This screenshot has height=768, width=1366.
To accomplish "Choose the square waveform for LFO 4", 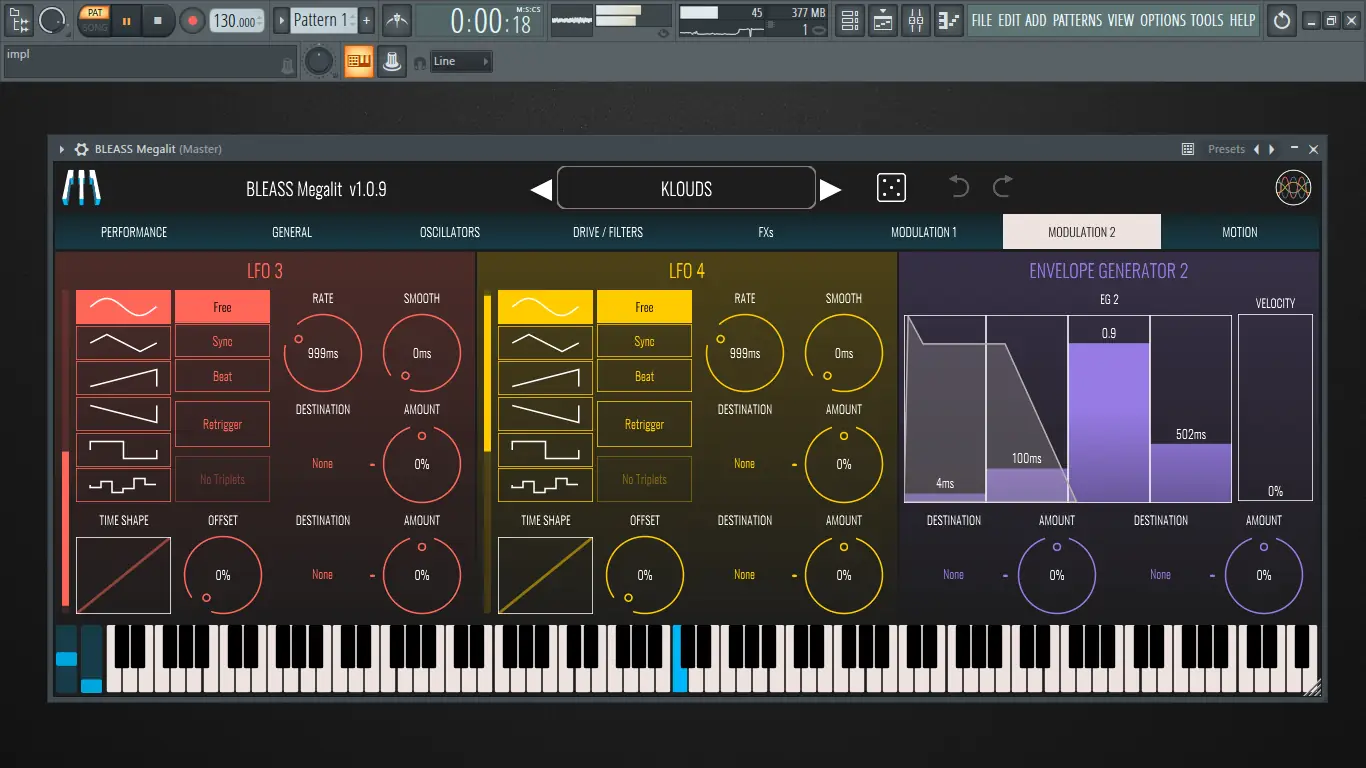I will coord(545,448).
